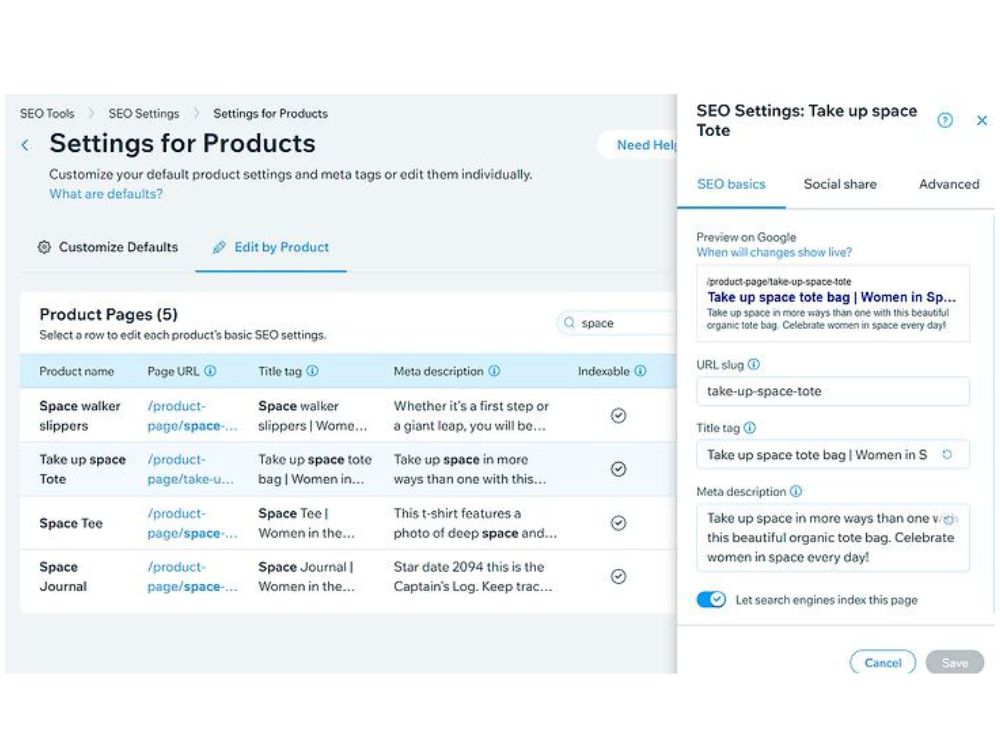Click the indexable checkmark for Take up space Tote
The image size is (1000, 750).
(x=618, y=469)
